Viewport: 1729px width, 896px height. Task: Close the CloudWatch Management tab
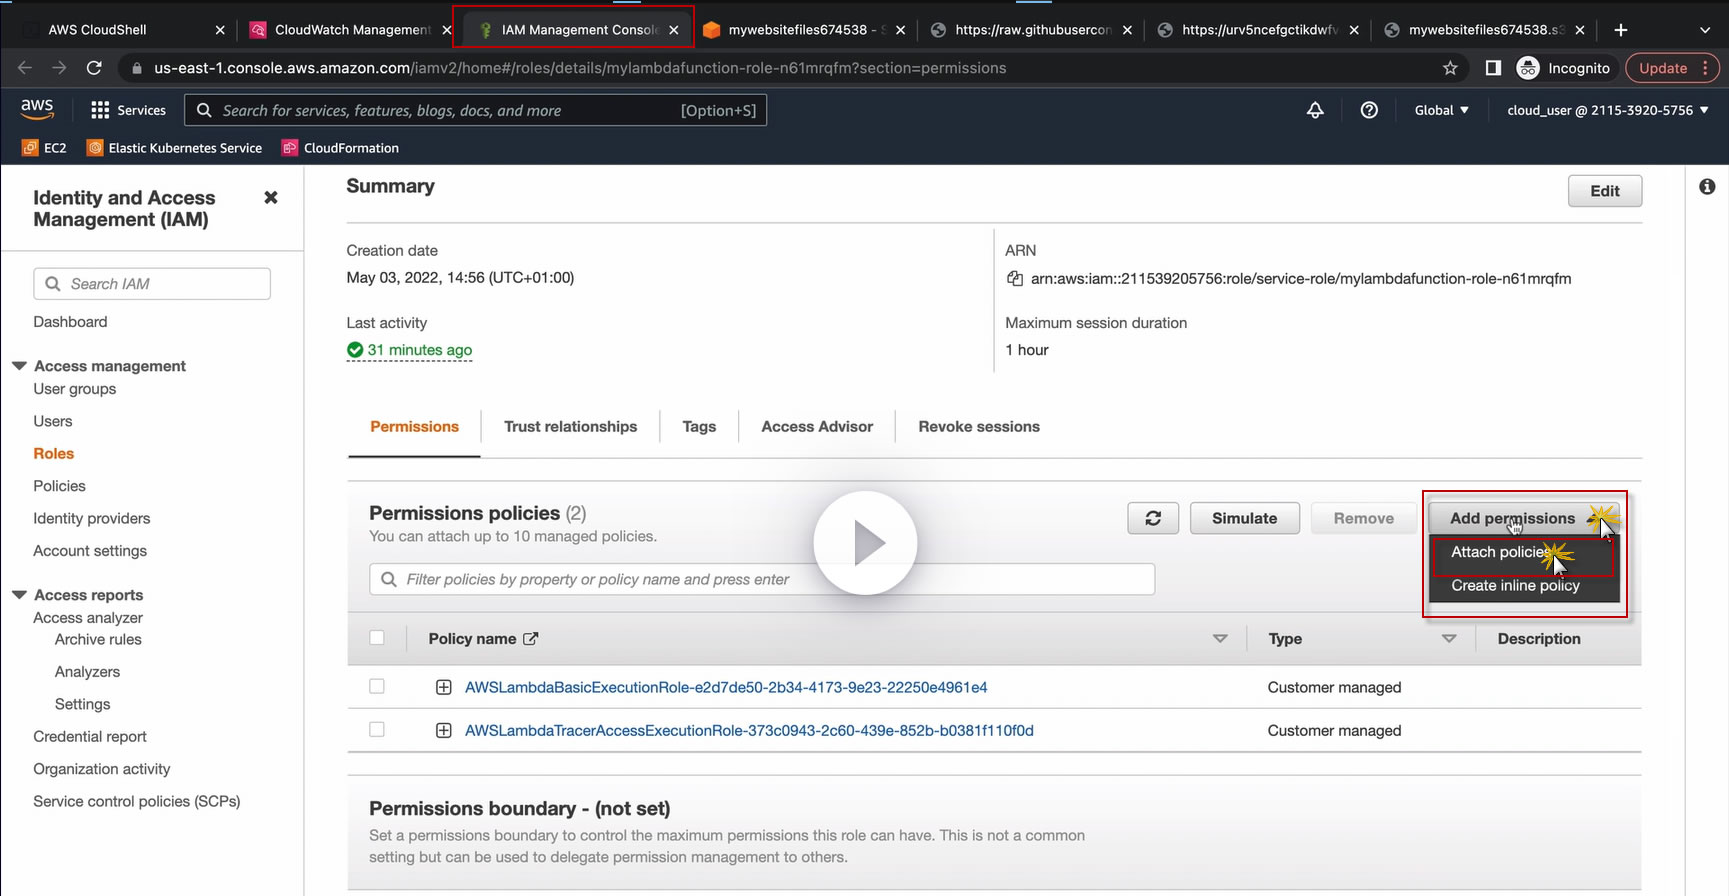click(x=447, y=30)
